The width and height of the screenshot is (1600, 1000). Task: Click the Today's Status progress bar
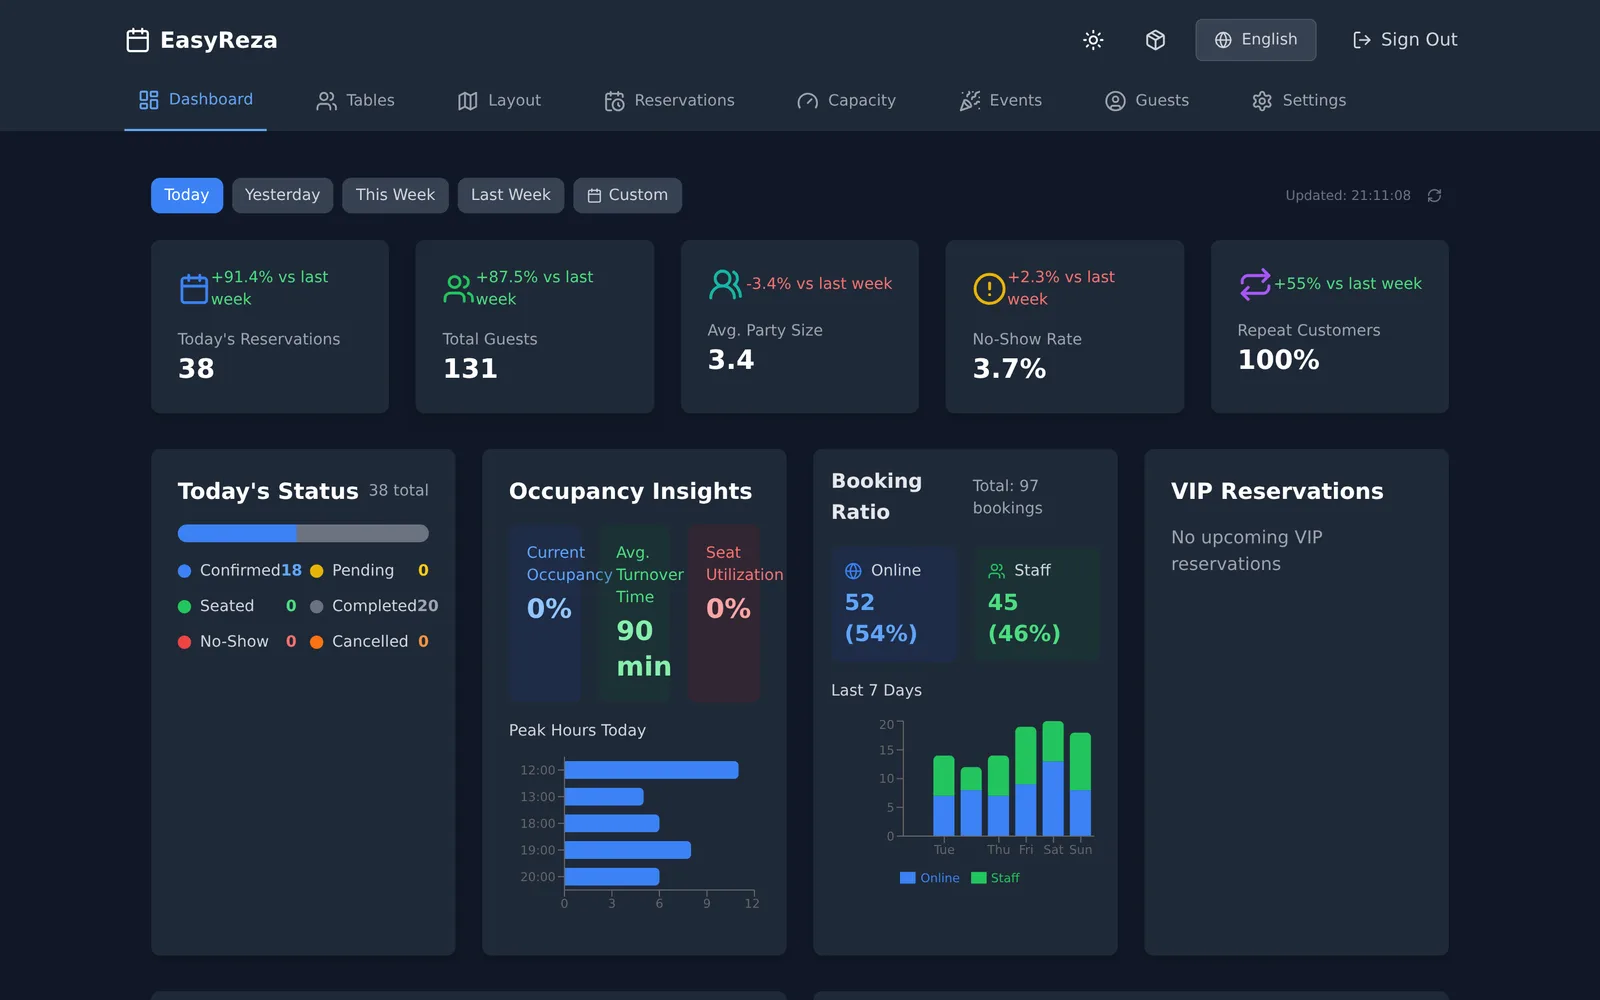tap(303, 533)
